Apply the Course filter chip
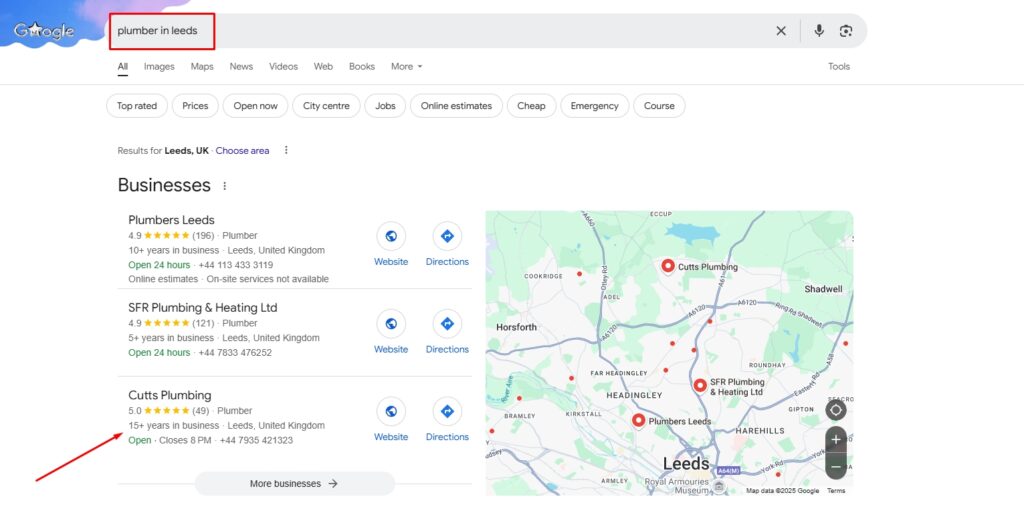The height and width of the screenshot is (515, 1024). [659, 106]
